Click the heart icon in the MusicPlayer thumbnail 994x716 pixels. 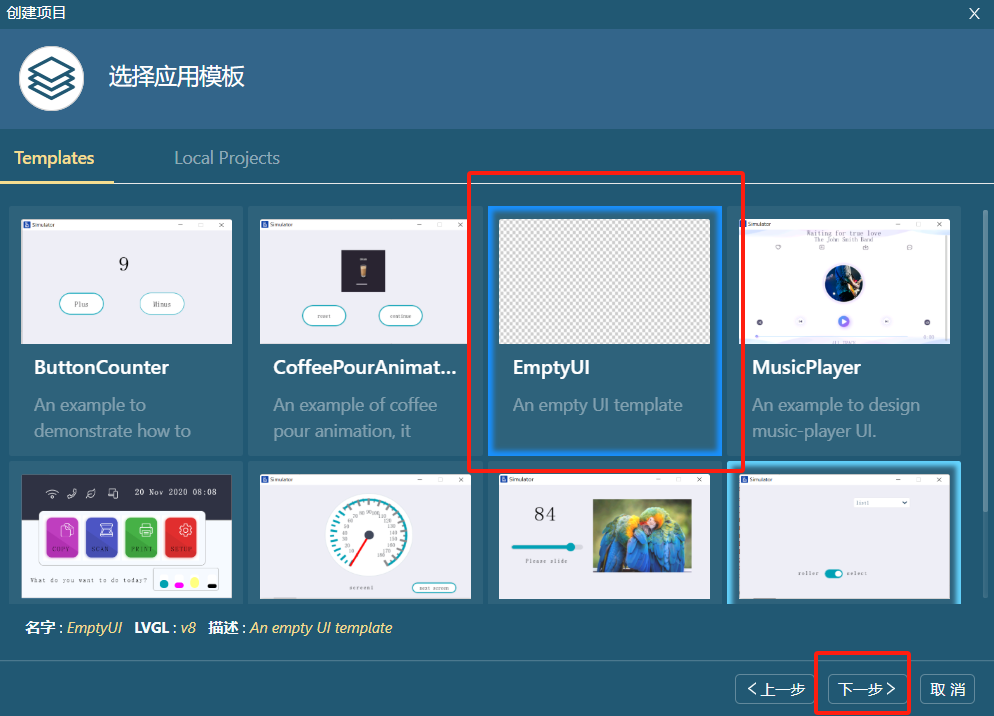778,247
